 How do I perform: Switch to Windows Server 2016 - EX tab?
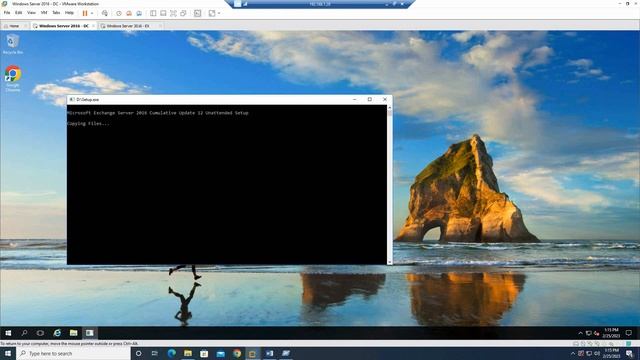(x=128, y=26)
